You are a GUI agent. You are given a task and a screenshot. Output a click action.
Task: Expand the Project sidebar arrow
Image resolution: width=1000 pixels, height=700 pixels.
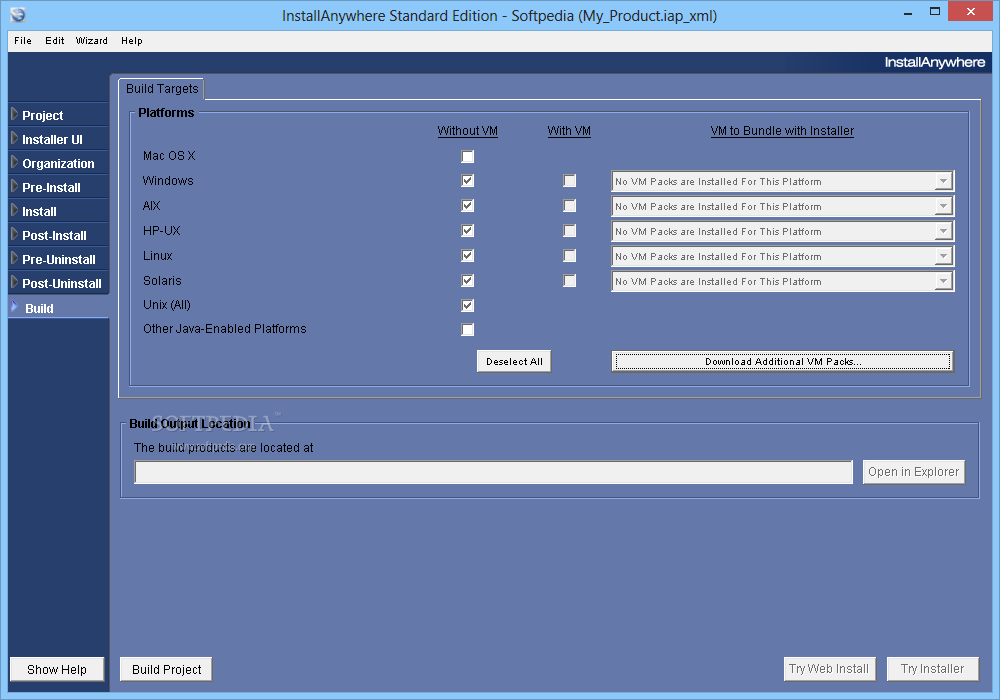tap(15, 114)
